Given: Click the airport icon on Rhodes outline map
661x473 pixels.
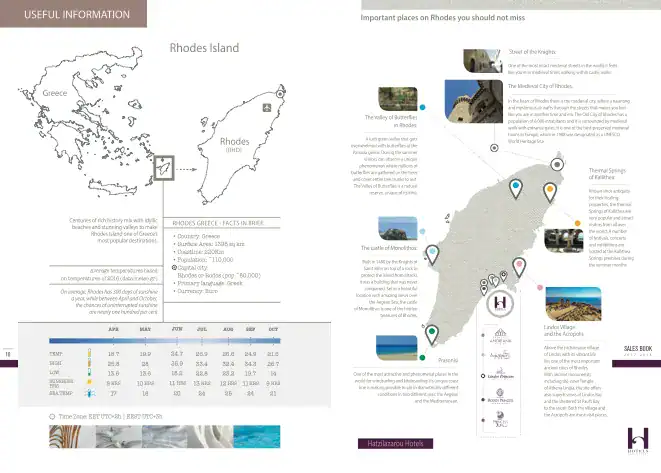Looking at the screenshot, I should tap(267, 108).
